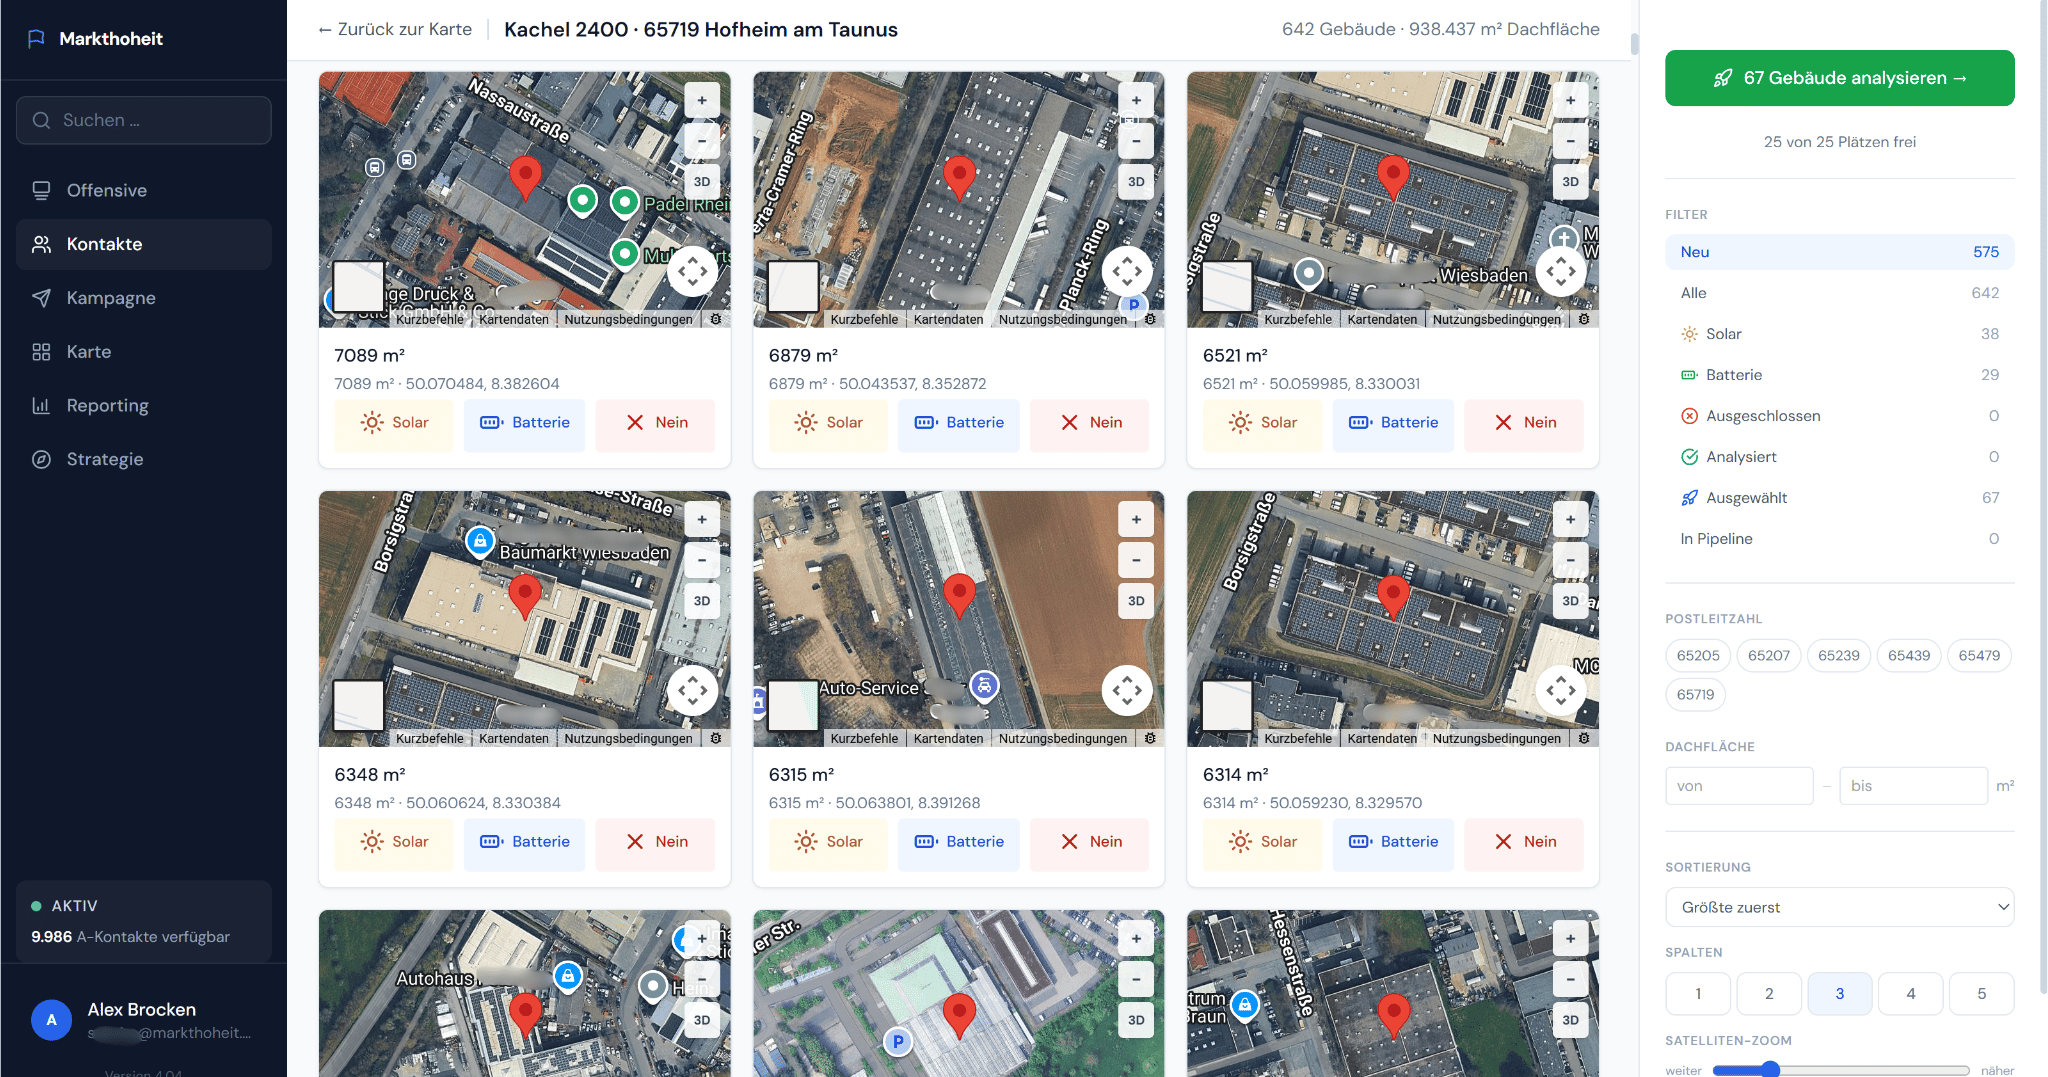The image size is (2048, 1077).
Task: Click the pan control on the 6314 m² map
Action: tap(1561, 690)
